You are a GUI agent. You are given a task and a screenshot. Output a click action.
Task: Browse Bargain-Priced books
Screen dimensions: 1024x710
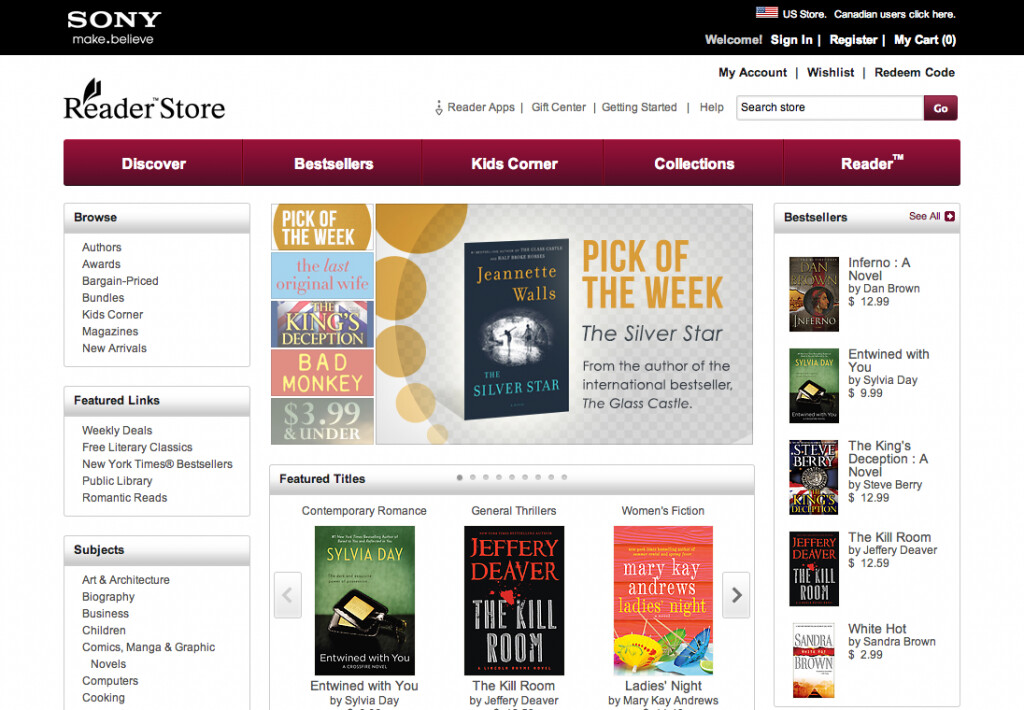(120, 281)
